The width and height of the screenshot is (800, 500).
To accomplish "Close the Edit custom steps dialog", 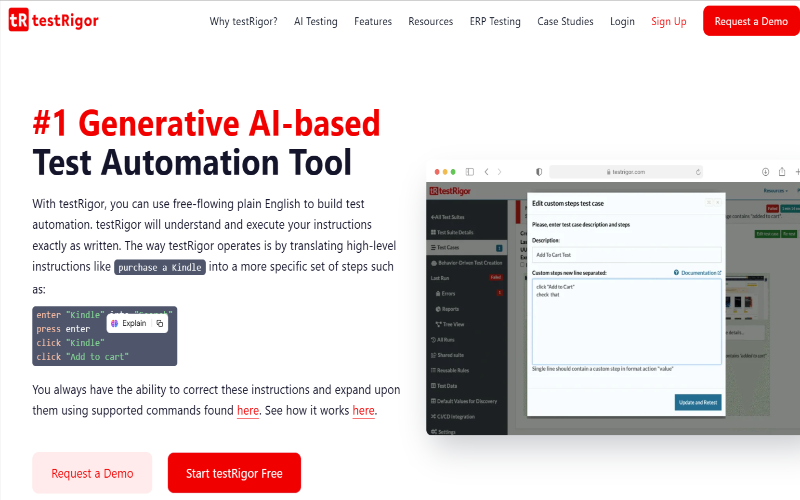I will (717, 203).
